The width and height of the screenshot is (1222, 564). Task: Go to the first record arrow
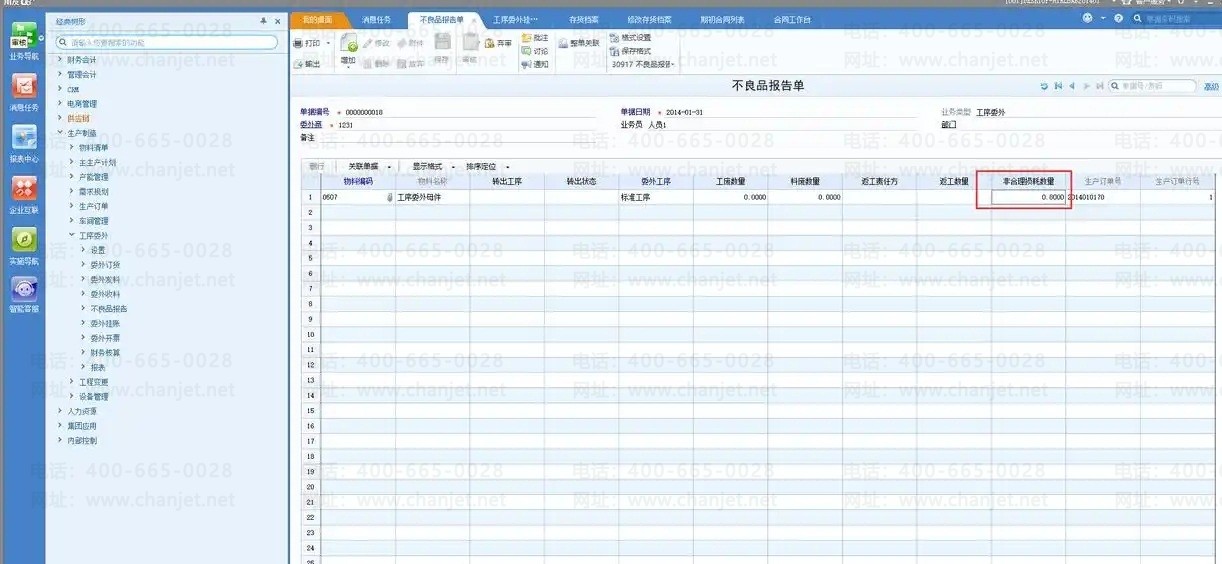click(1058, 87)
